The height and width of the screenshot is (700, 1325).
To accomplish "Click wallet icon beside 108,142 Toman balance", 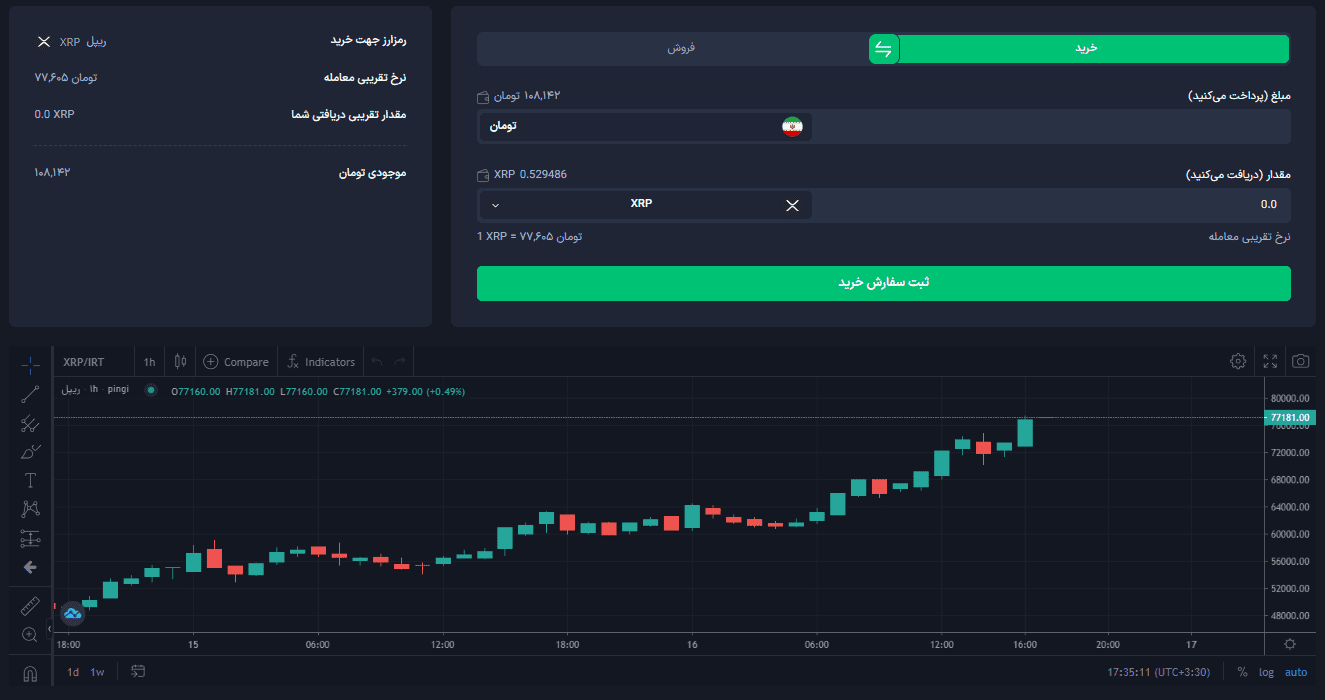I will click(484, 96).
